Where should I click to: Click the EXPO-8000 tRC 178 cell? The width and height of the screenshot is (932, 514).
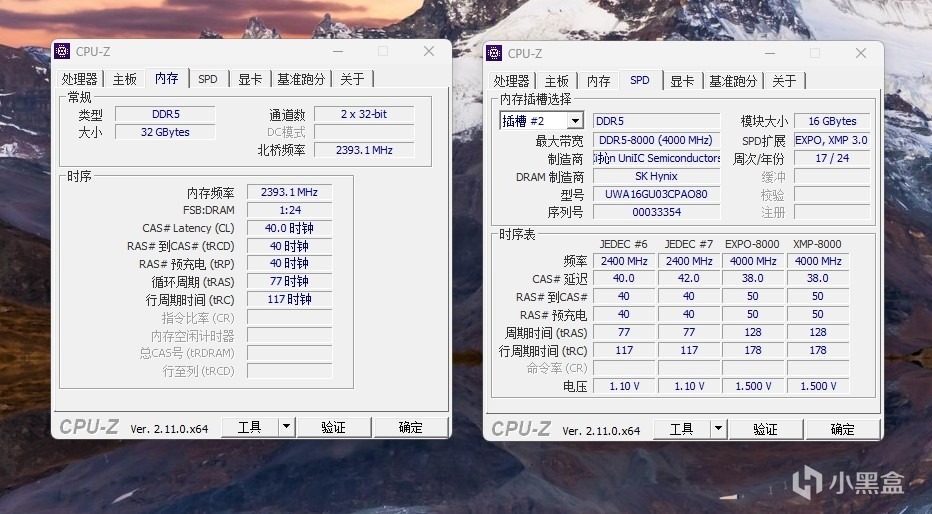pos(752,351)
